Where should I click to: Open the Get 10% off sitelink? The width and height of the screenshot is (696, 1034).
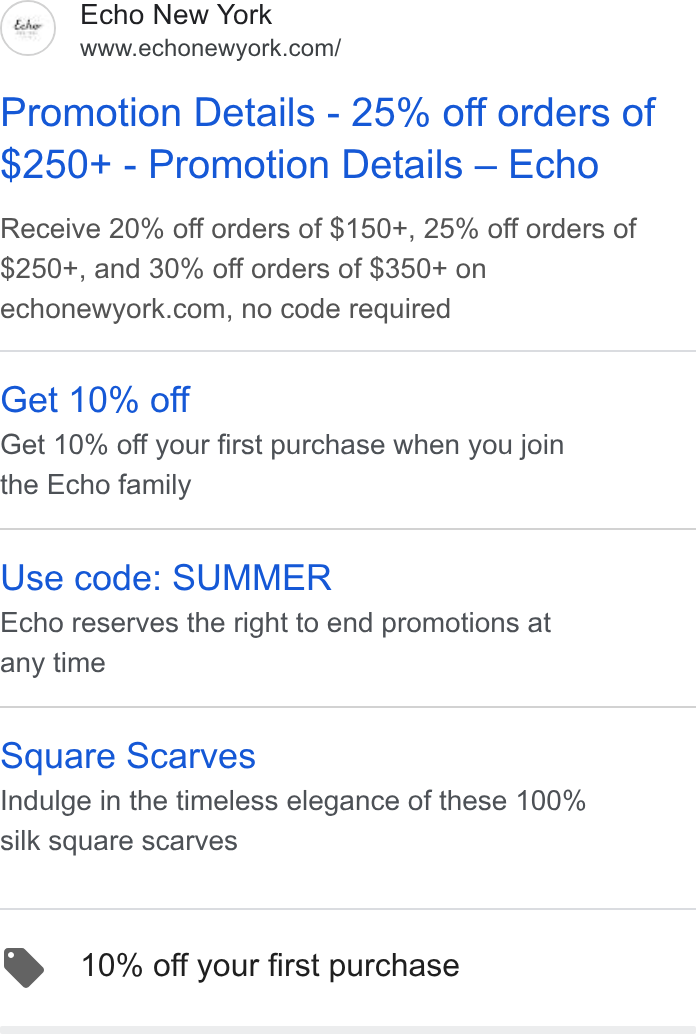(x=95, y=400)
